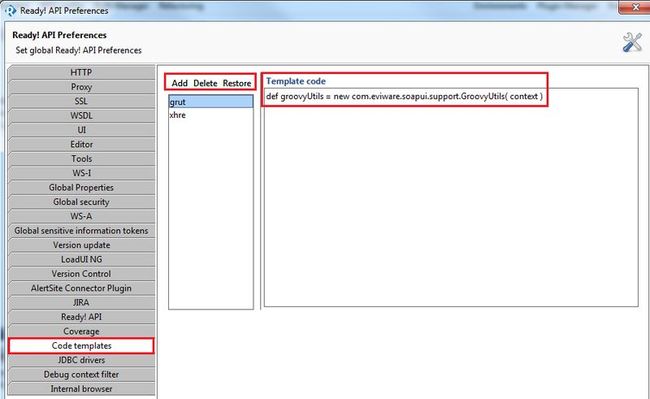Select the WS-A tab
Image resolution: width=650 pixels, height=399 pixels.
click(x=81, y=216)
